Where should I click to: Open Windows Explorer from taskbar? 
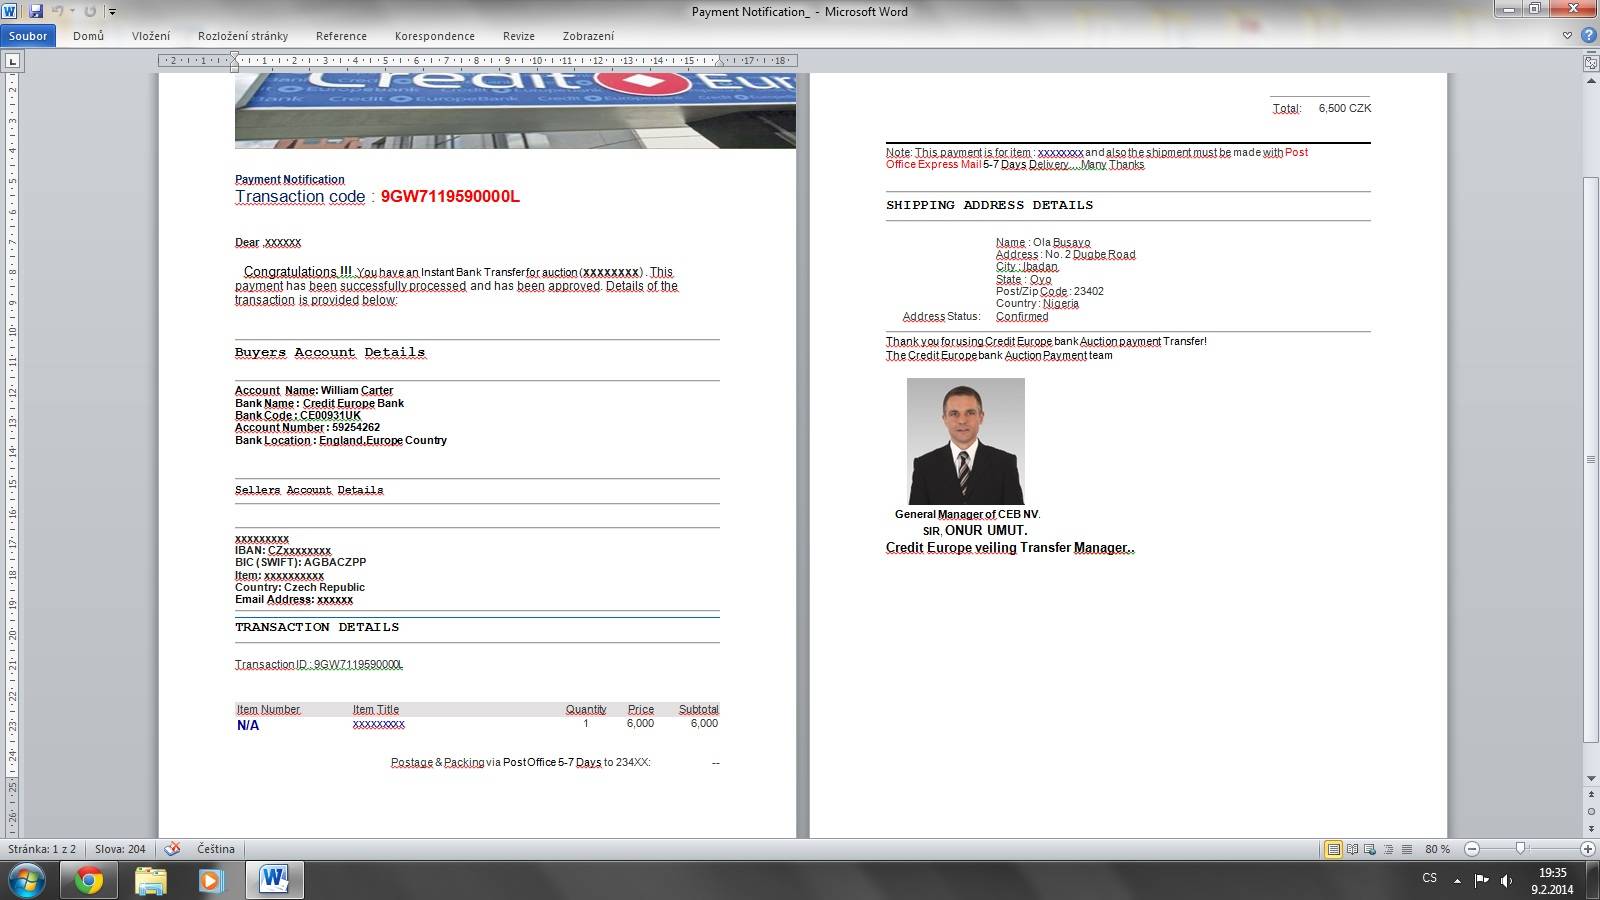(x=150, y=880)
